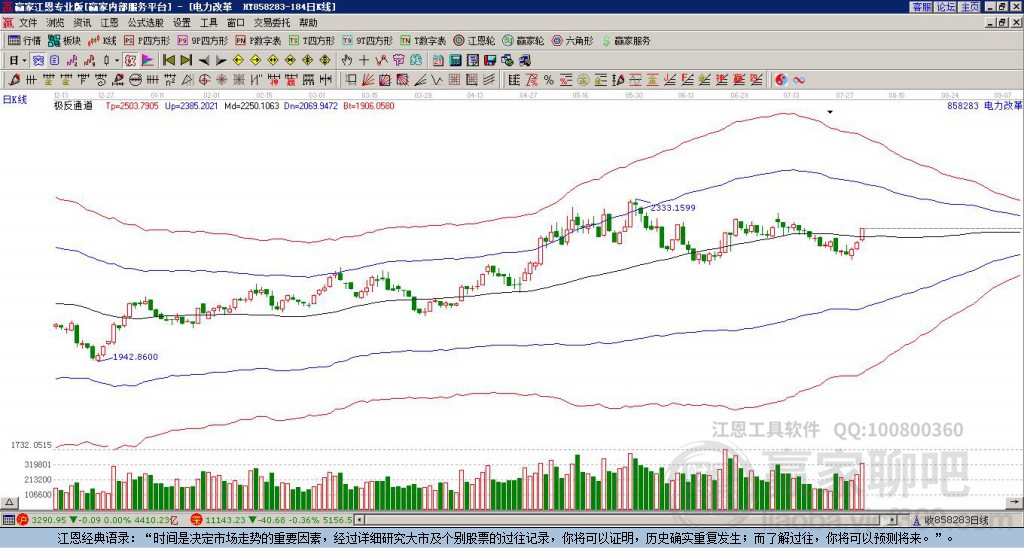Viewport: 1024px width, 548px height.
Task: Open the calculator icon
Action: pos(455,61)
